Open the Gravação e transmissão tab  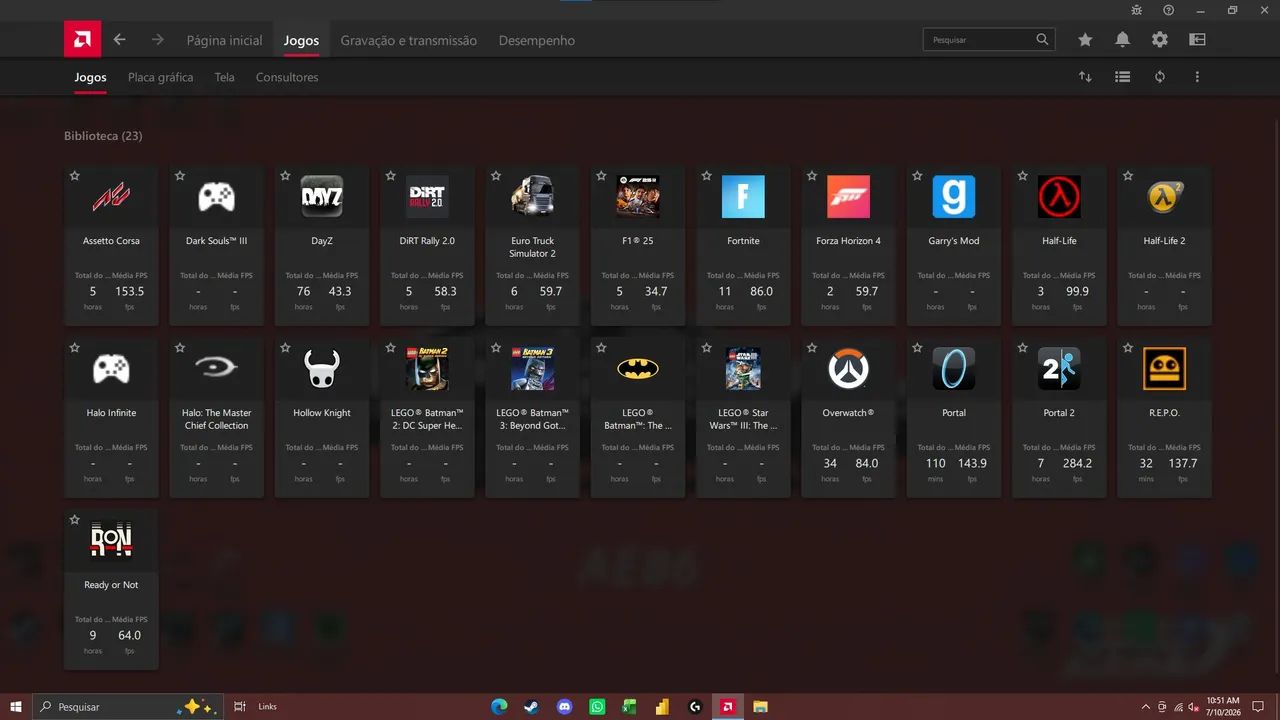(409, 41)
